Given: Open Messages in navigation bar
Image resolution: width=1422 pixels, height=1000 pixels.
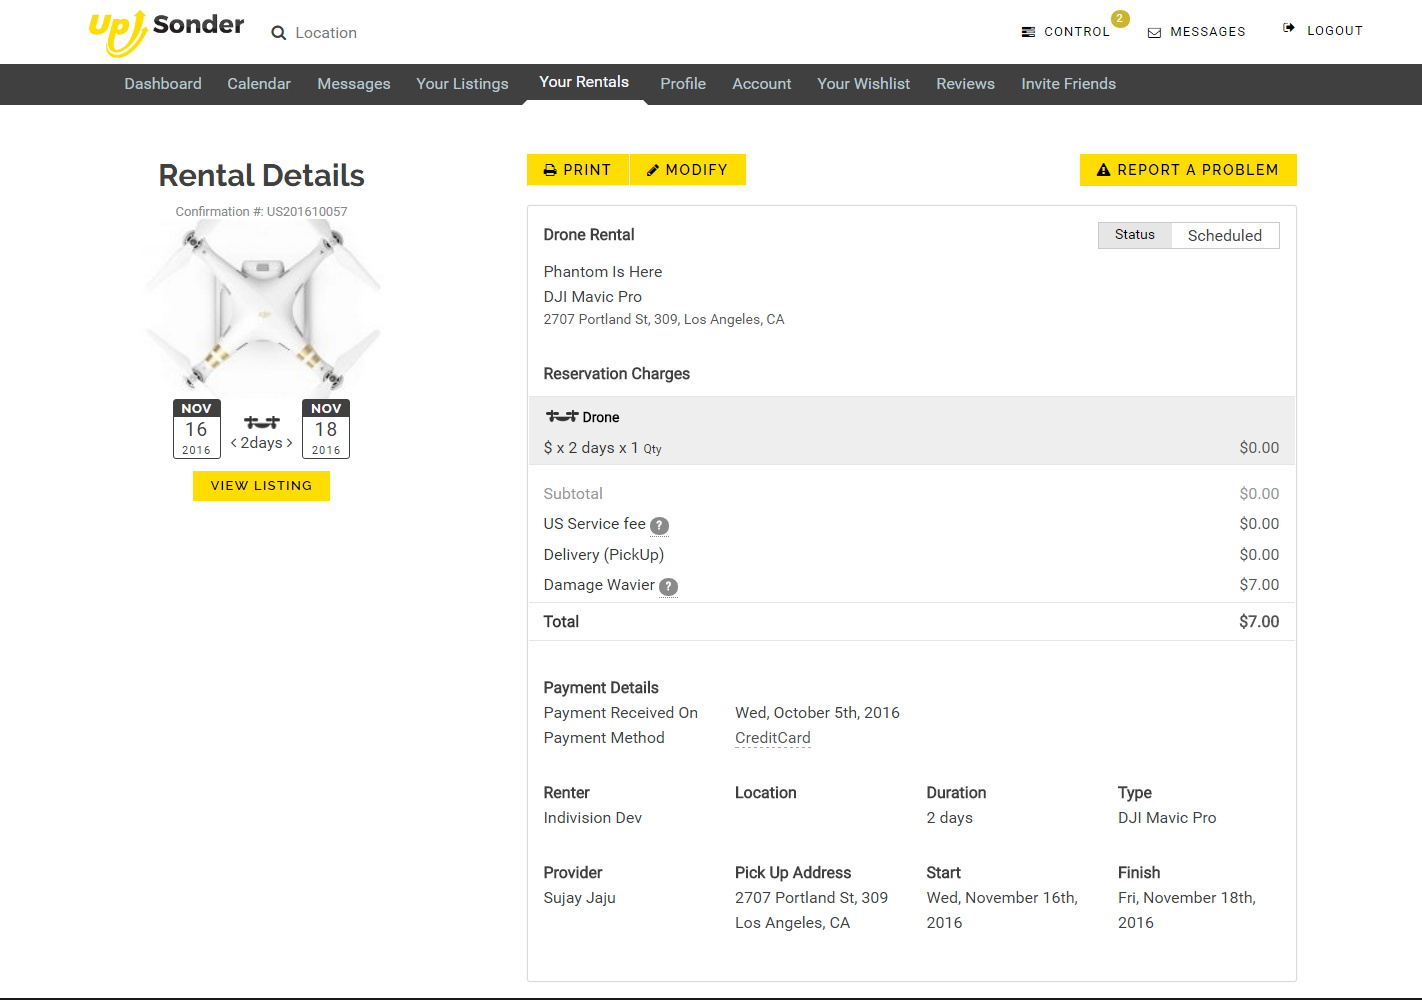Looking at the screenshot, I should click(x=354, y=84).
